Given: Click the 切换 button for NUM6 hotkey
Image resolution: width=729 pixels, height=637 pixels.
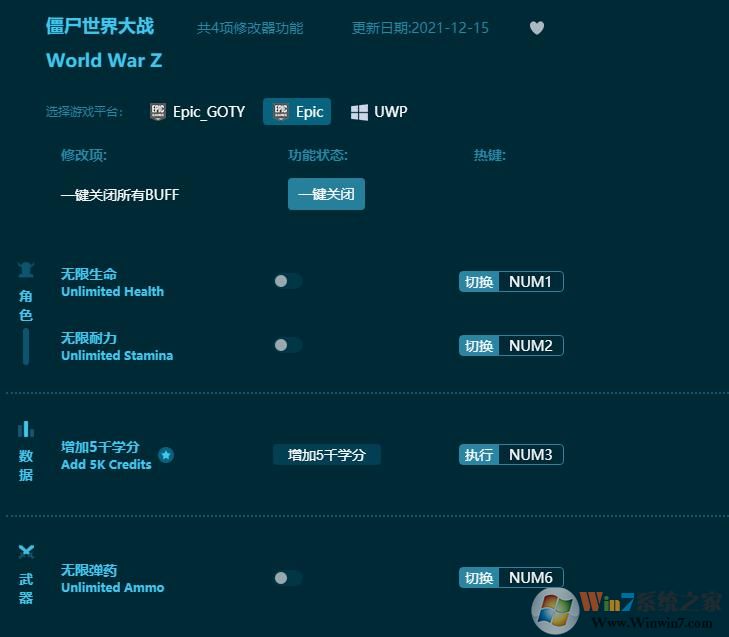Looking at the screenshot, I should [x=479, y=578].
